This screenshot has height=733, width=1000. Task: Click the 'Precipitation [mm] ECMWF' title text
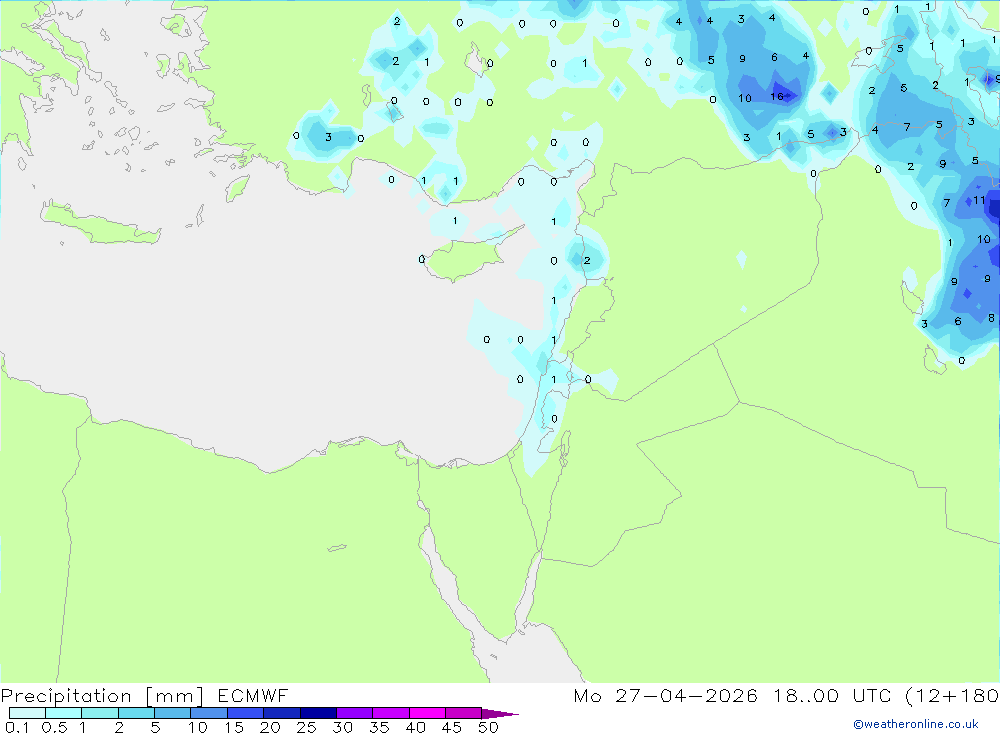pyautogui.click(x=144, y=695)
